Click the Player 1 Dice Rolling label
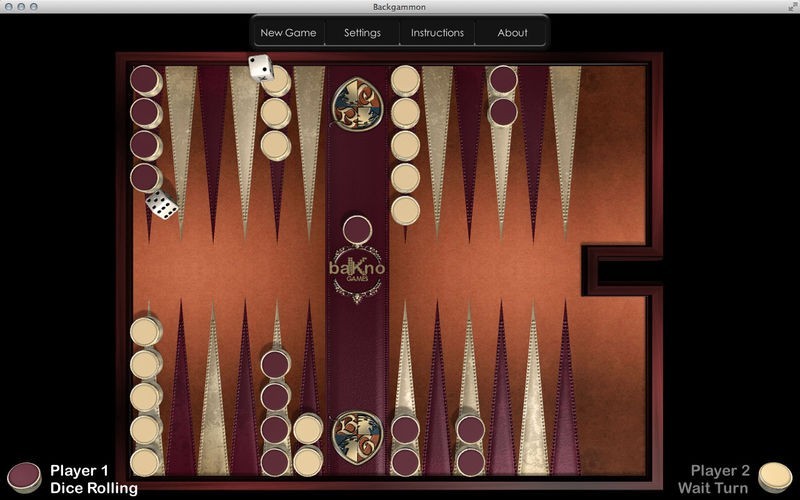800x500 pixels. (x=93, y=479)
